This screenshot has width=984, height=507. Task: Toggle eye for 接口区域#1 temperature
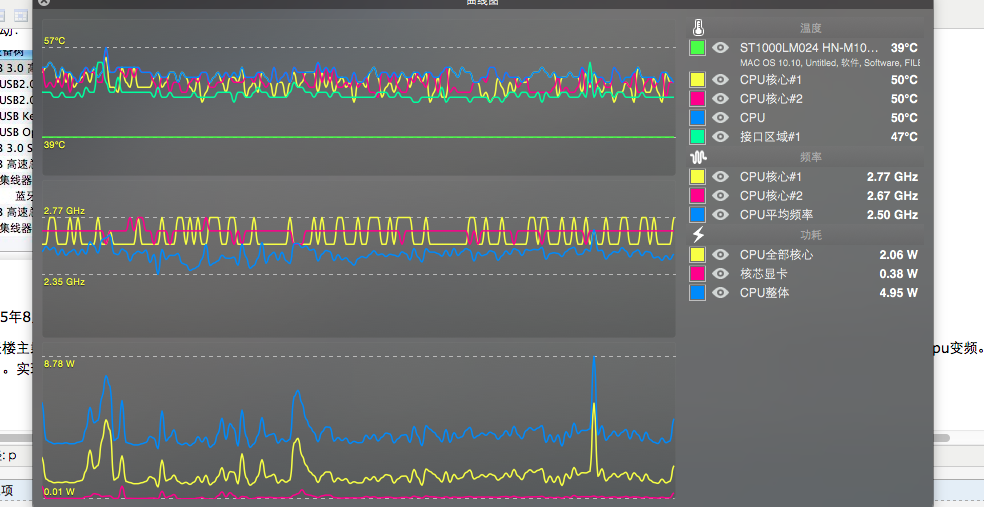pyautogui.click(x=720, y=136)
